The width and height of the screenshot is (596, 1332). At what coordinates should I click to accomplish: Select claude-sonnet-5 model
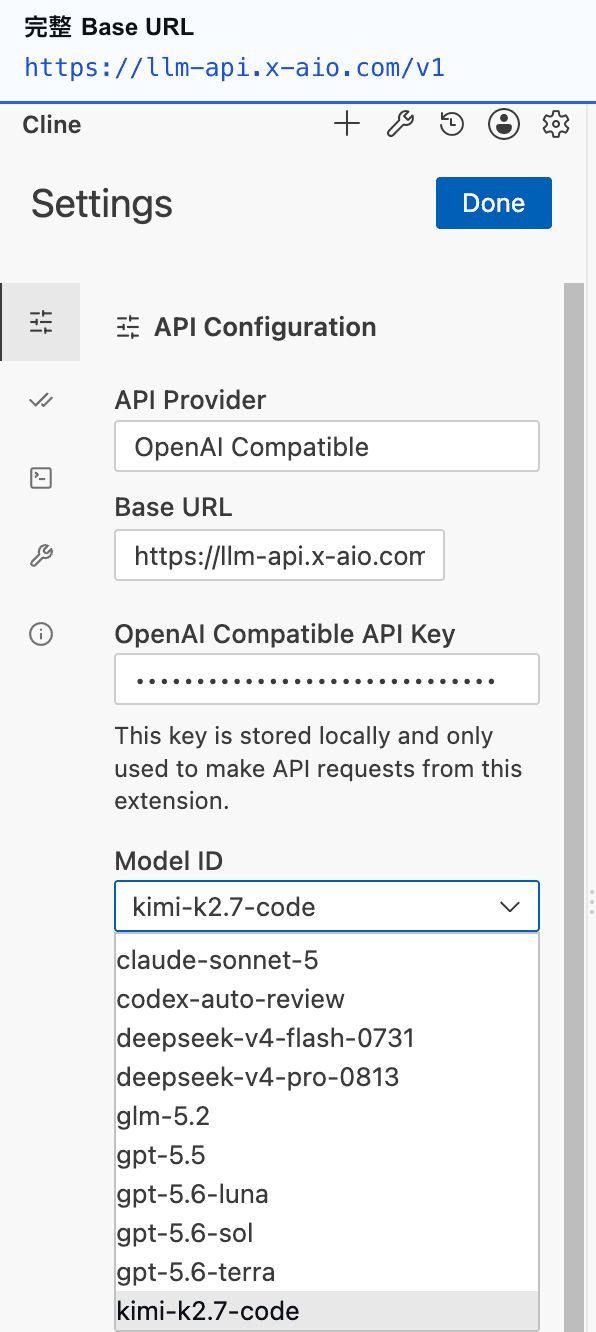[327, 960]
